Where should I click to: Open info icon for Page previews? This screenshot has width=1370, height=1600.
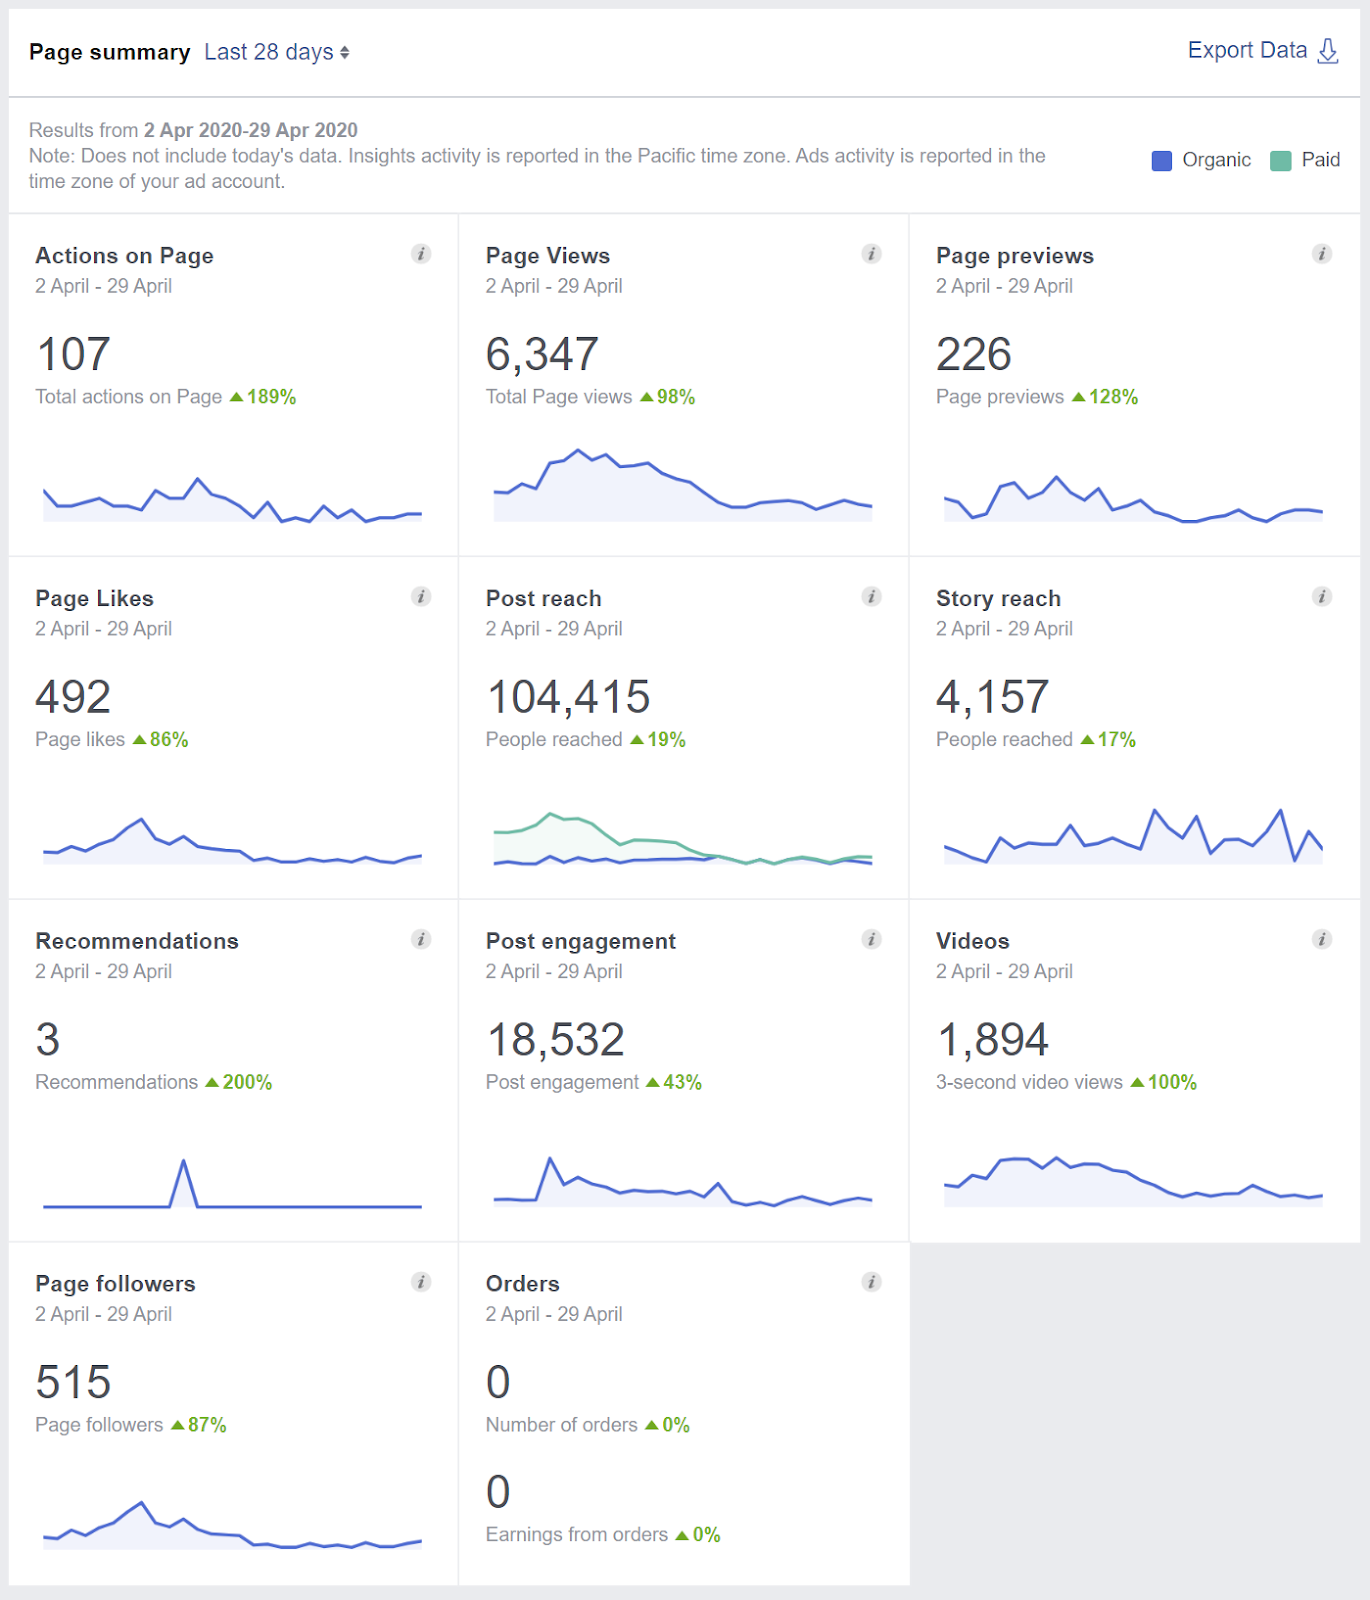[1322, 254]
